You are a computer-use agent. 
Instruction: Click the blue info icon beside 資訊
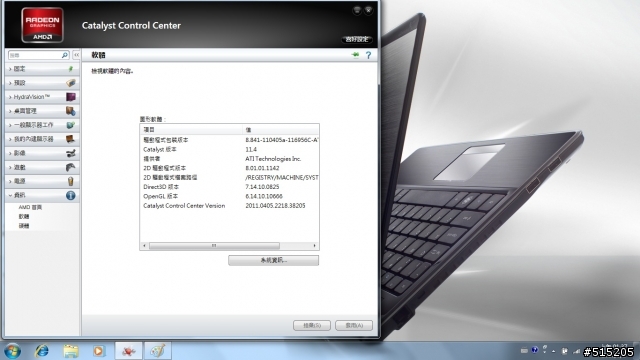point(71,196)
